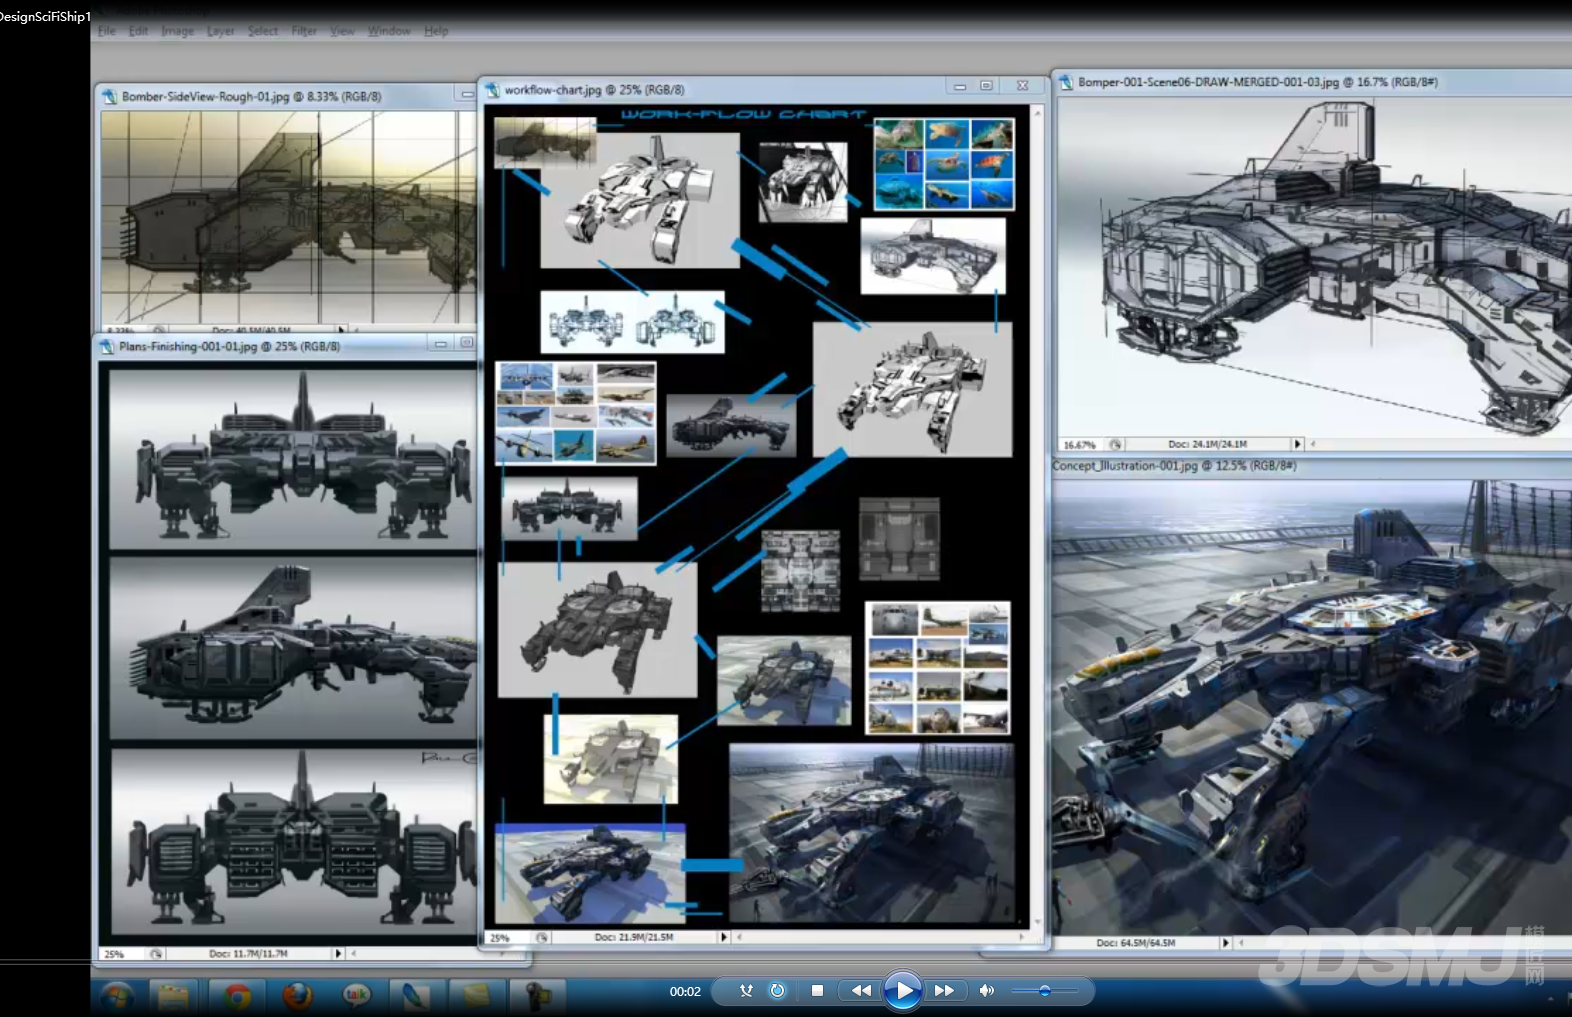Open the Image menu
This screenshot has height=1017, width=1572.
[x=178, y=31]
